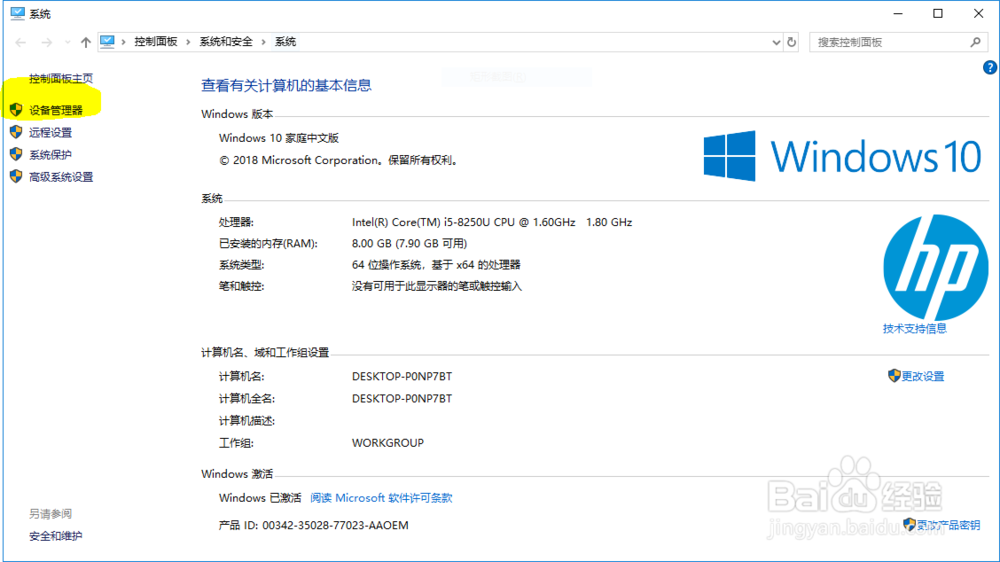Expand chevron before 控制面板 breadcrumb
Viewport: 1000px width, 562px height.
point(124,42)
